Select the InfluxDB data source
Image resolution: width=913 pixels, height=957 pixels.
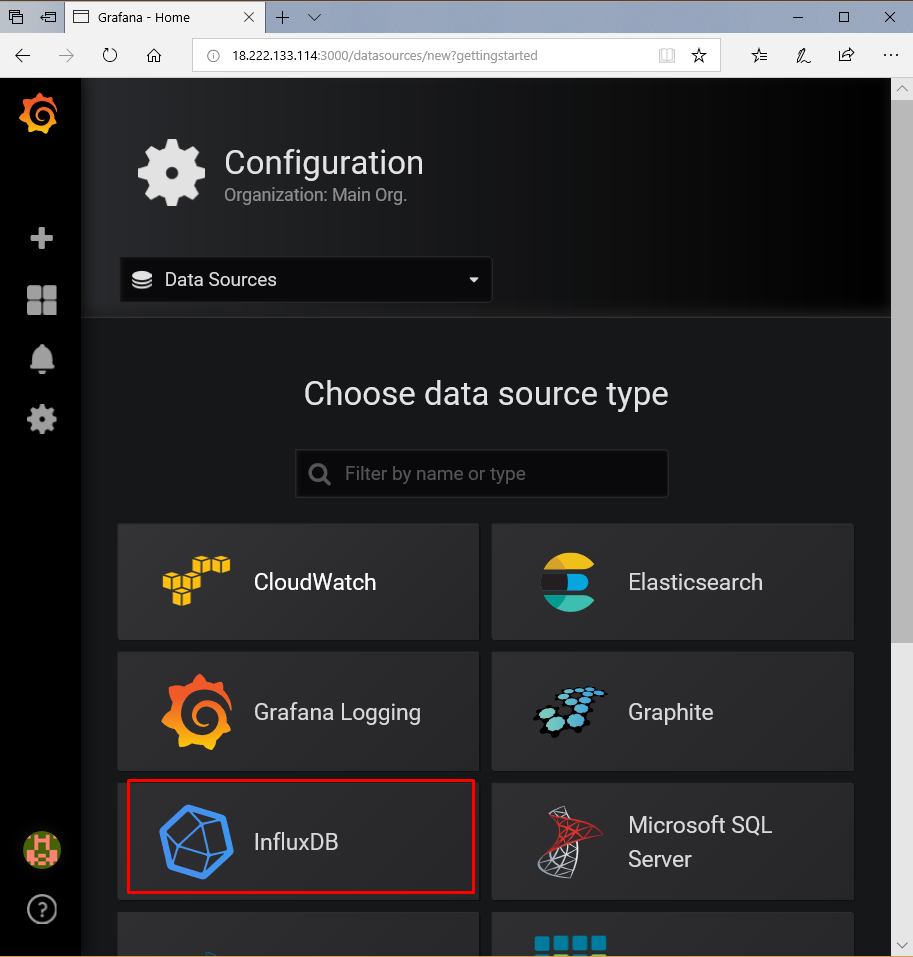pos(298,842)
